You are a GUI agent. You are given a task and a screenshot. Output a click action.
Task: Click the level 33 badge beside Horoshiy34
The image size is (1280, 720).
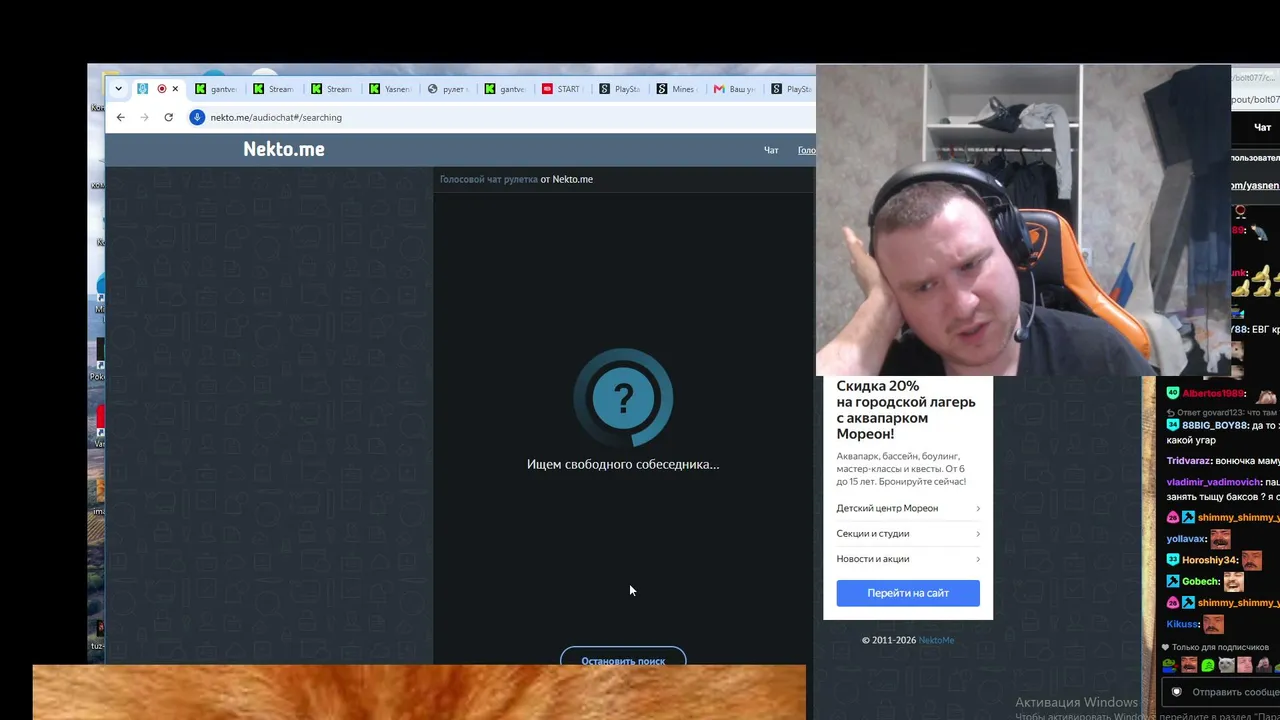pos(1173,560)
